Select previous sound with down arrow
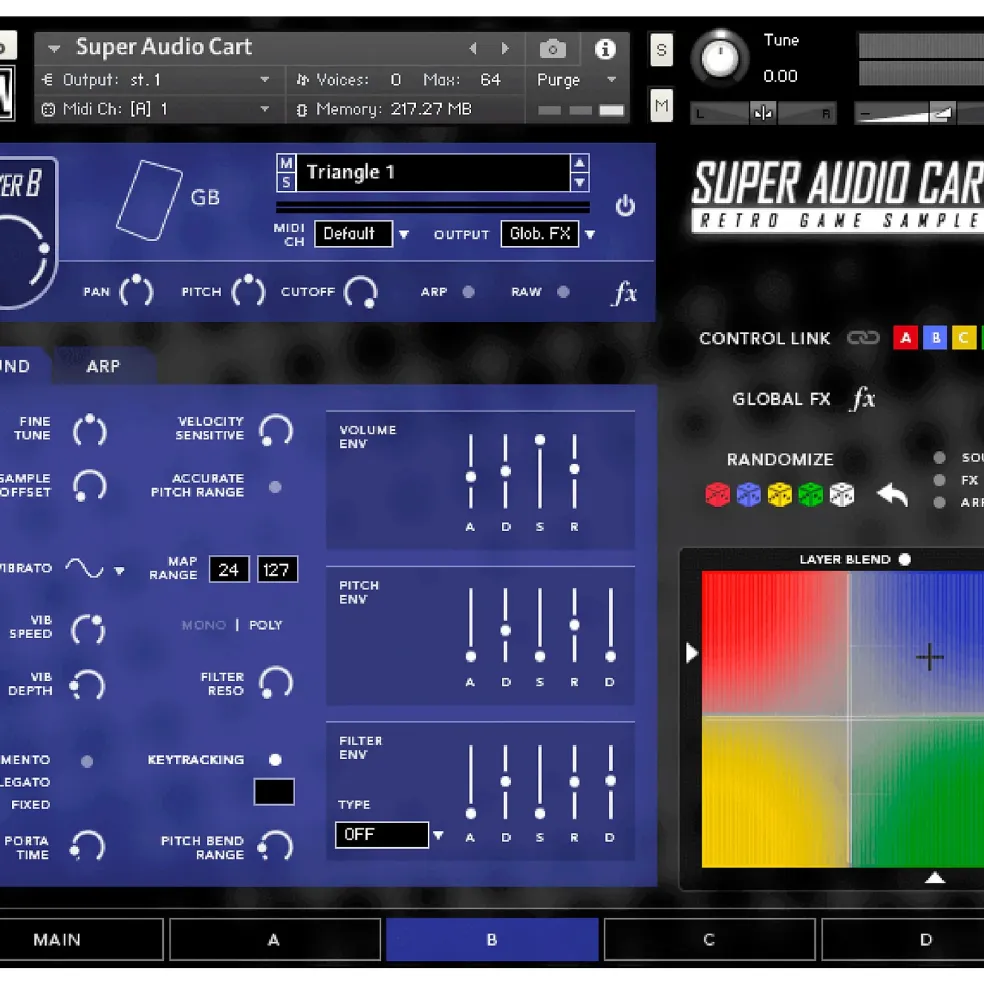Screen dimensions: 984x985 579,182
